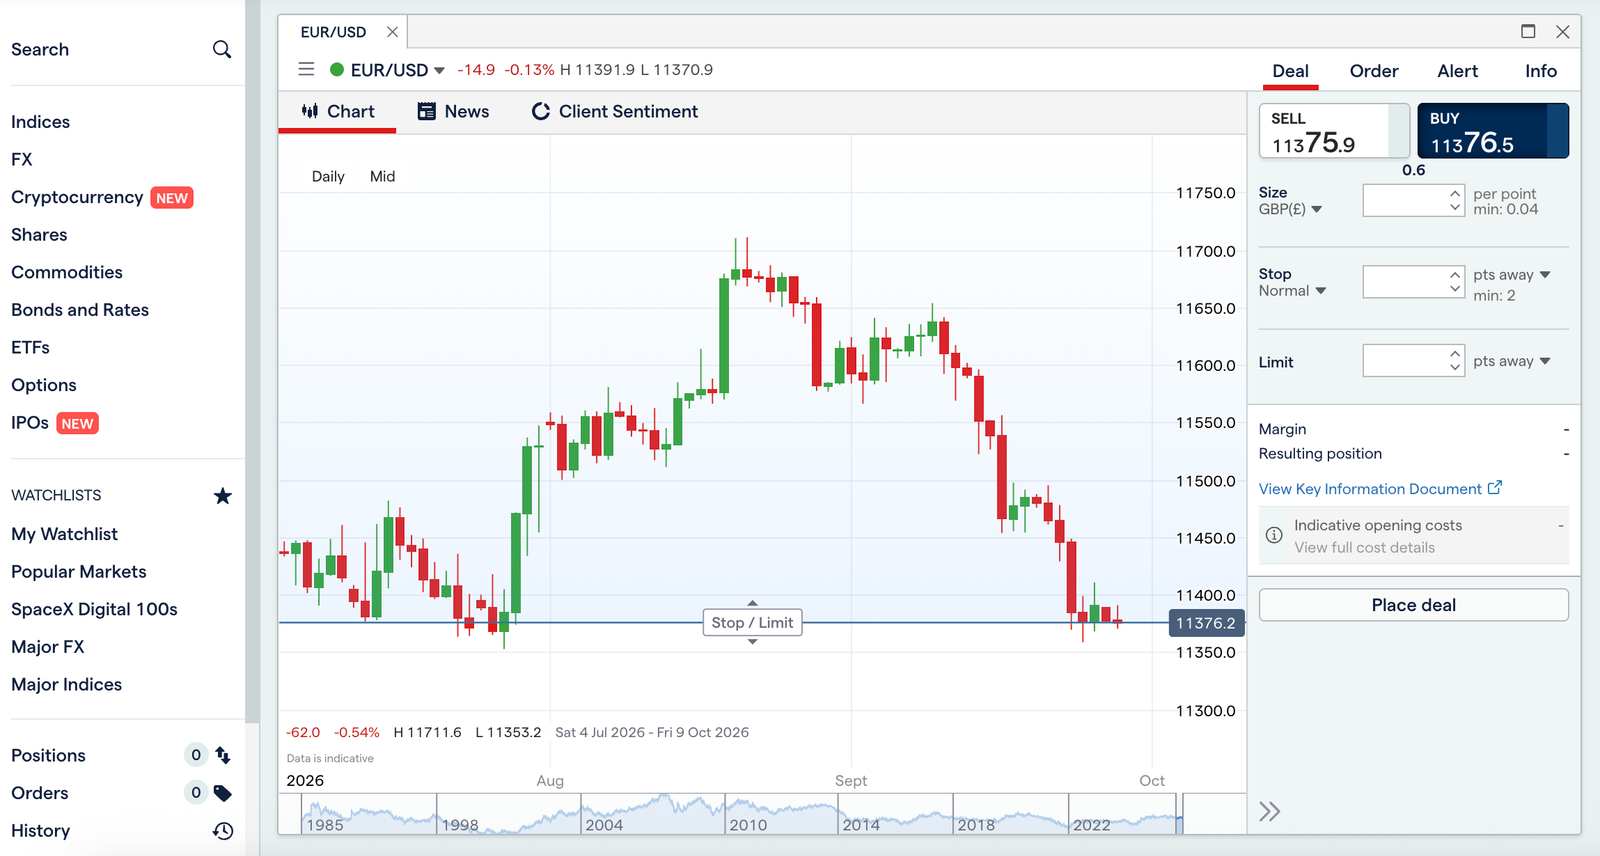Click the News newspaper icon
Image resolution: width=1600 pixels, height=856 pixels.
click(427, 111)
